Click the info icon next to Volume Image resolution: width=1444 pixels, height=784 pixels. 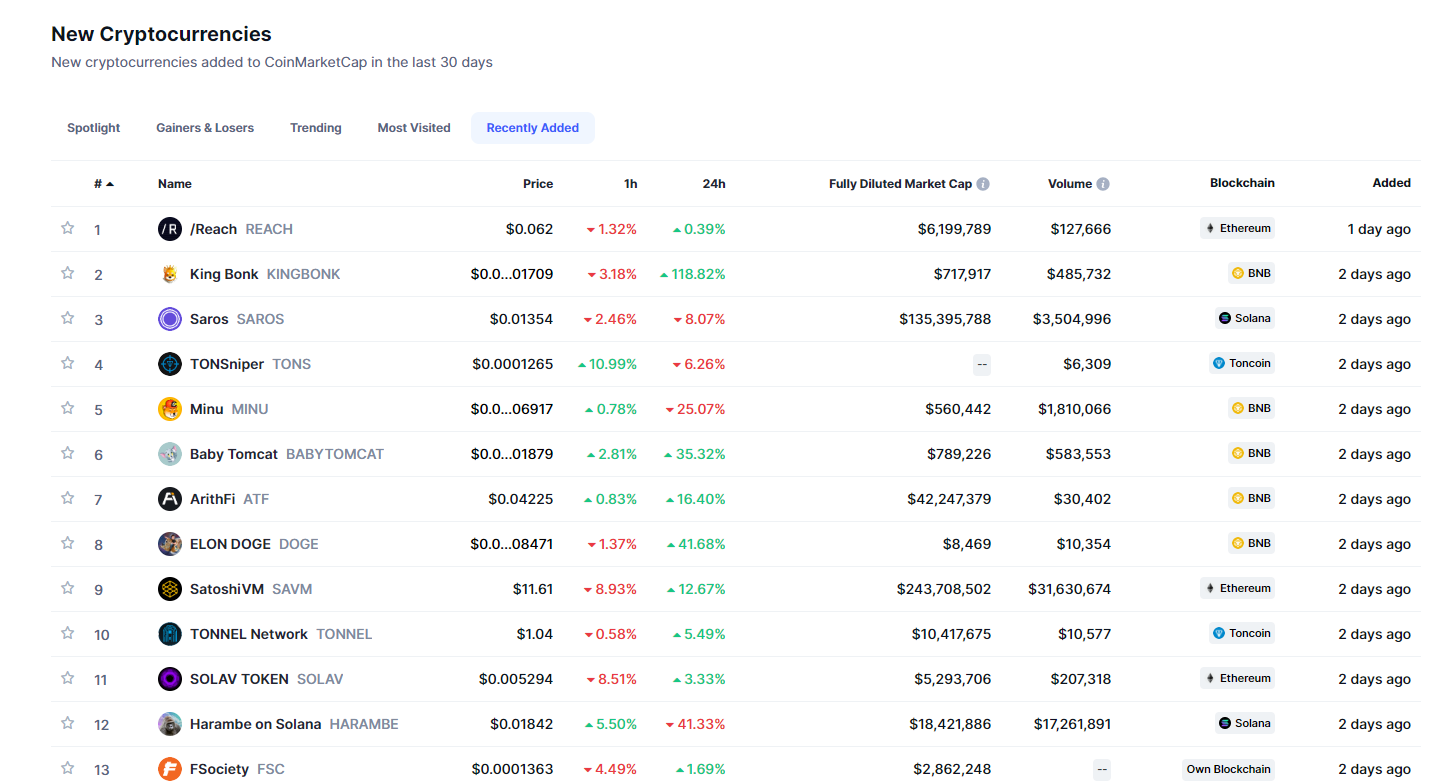(x=1103, y=184)
